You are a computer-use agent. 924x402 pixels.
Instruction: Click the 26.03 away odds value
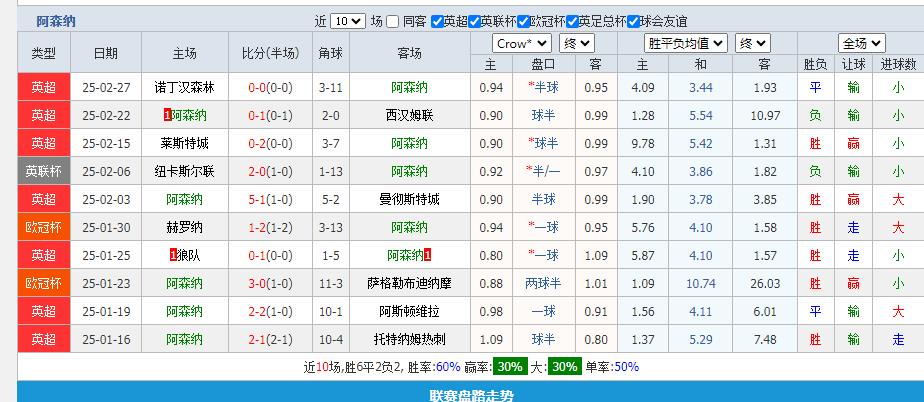tap(765, 284)
